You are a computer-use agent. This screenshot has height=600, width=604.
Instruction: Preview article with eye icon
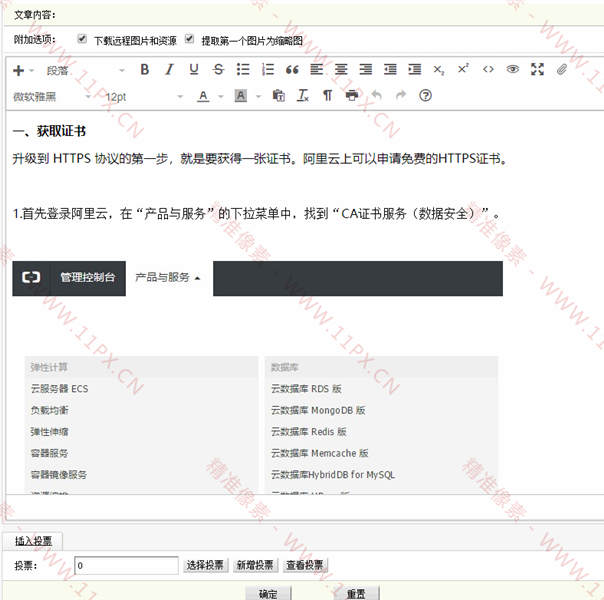click(513, 69)
